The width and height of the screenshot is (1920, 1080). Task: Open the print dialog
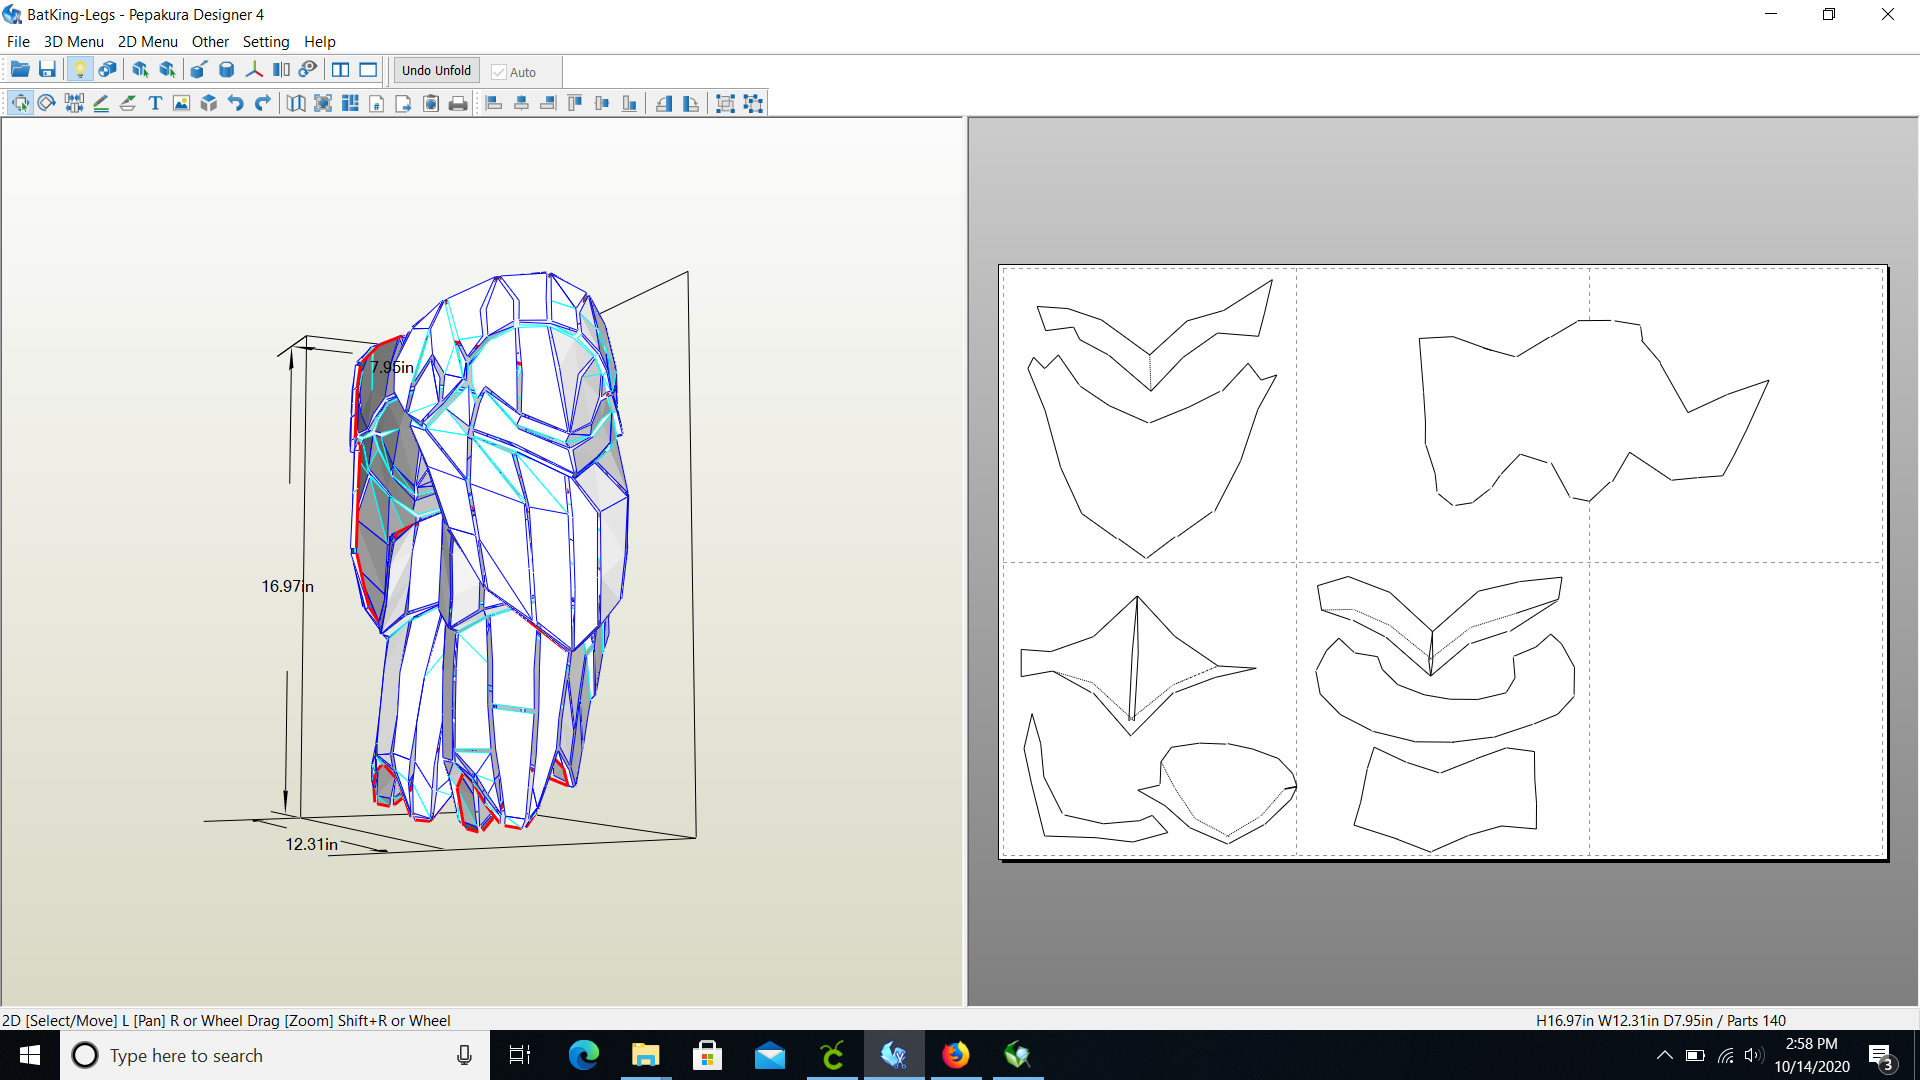[x=458, y=102]
